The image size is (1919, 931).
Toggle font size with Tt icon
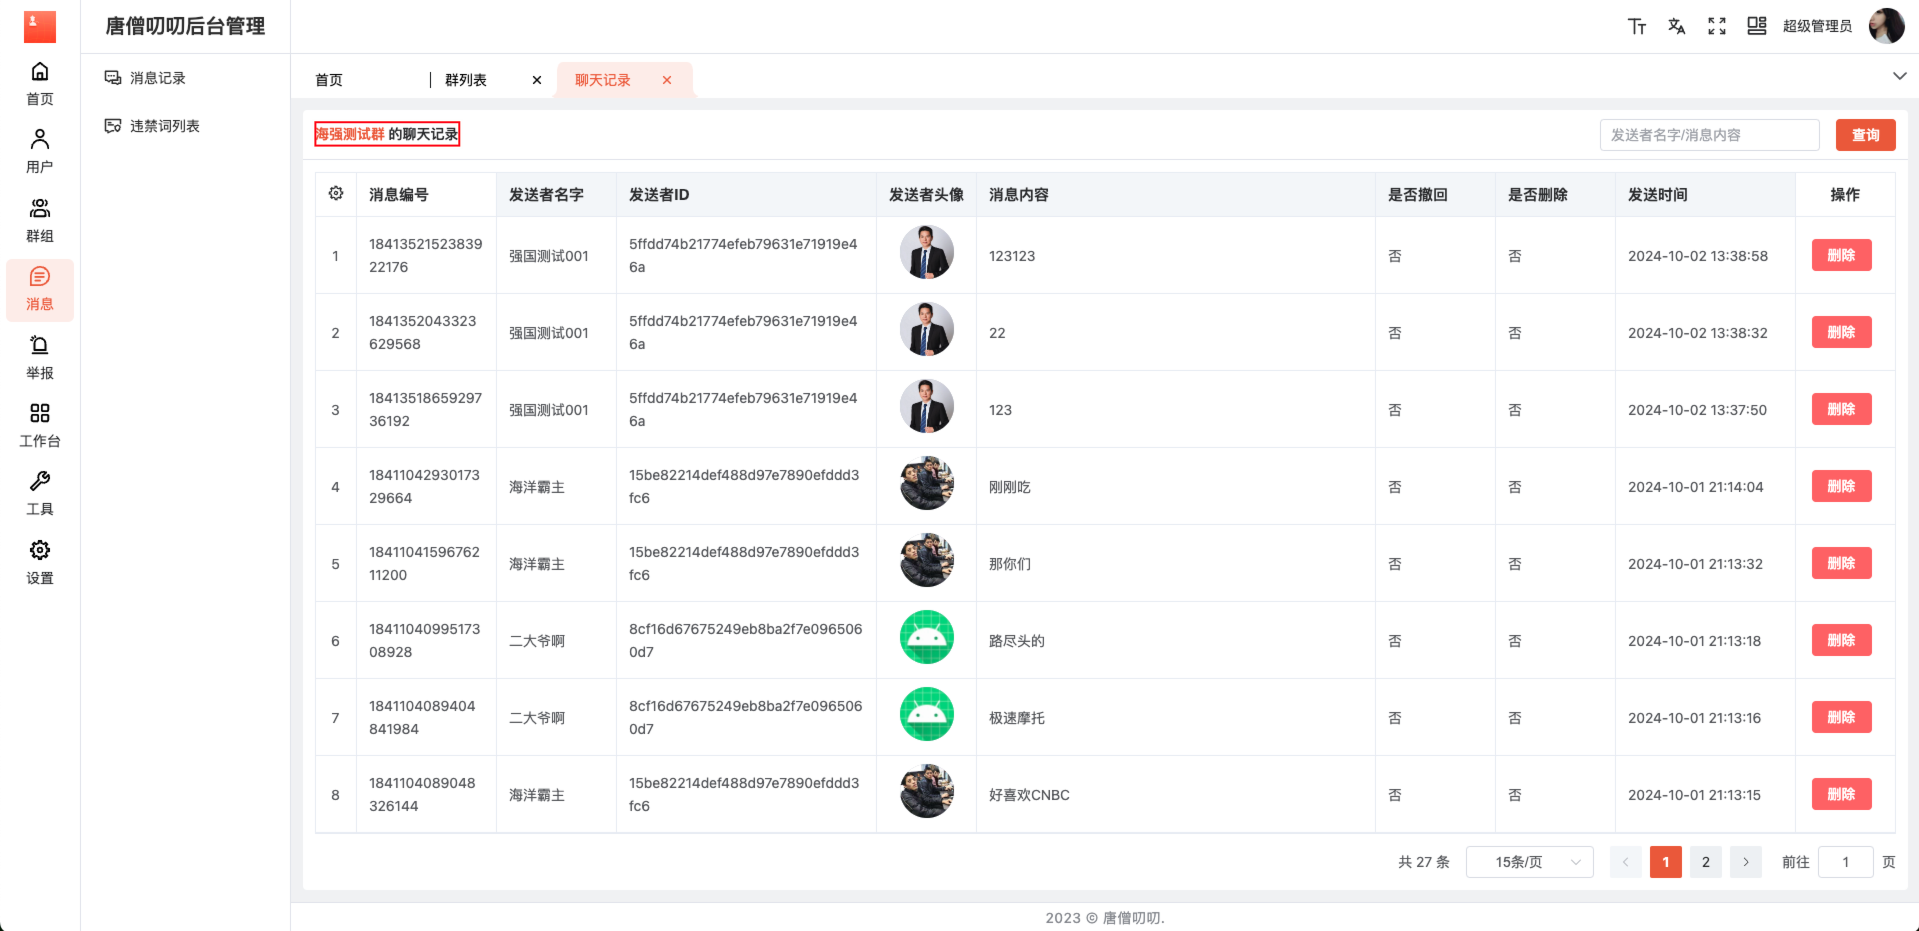(1637, 26)
